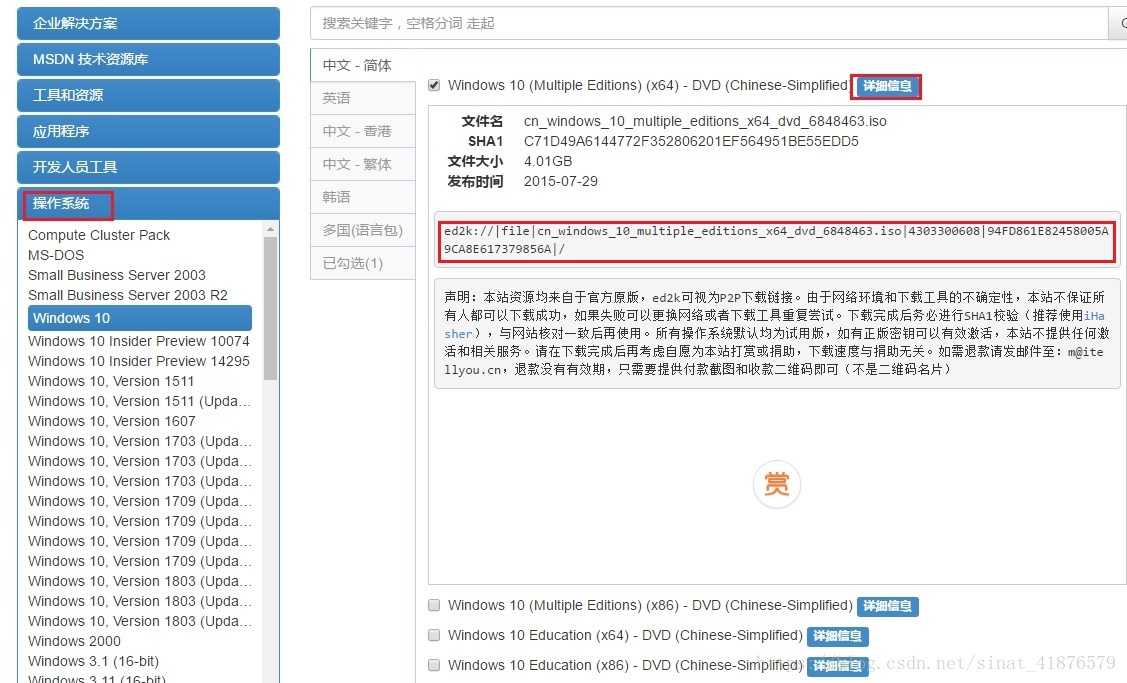
Task: Open the 多国(语言包) tab
Action: click(x=363, y=230)
